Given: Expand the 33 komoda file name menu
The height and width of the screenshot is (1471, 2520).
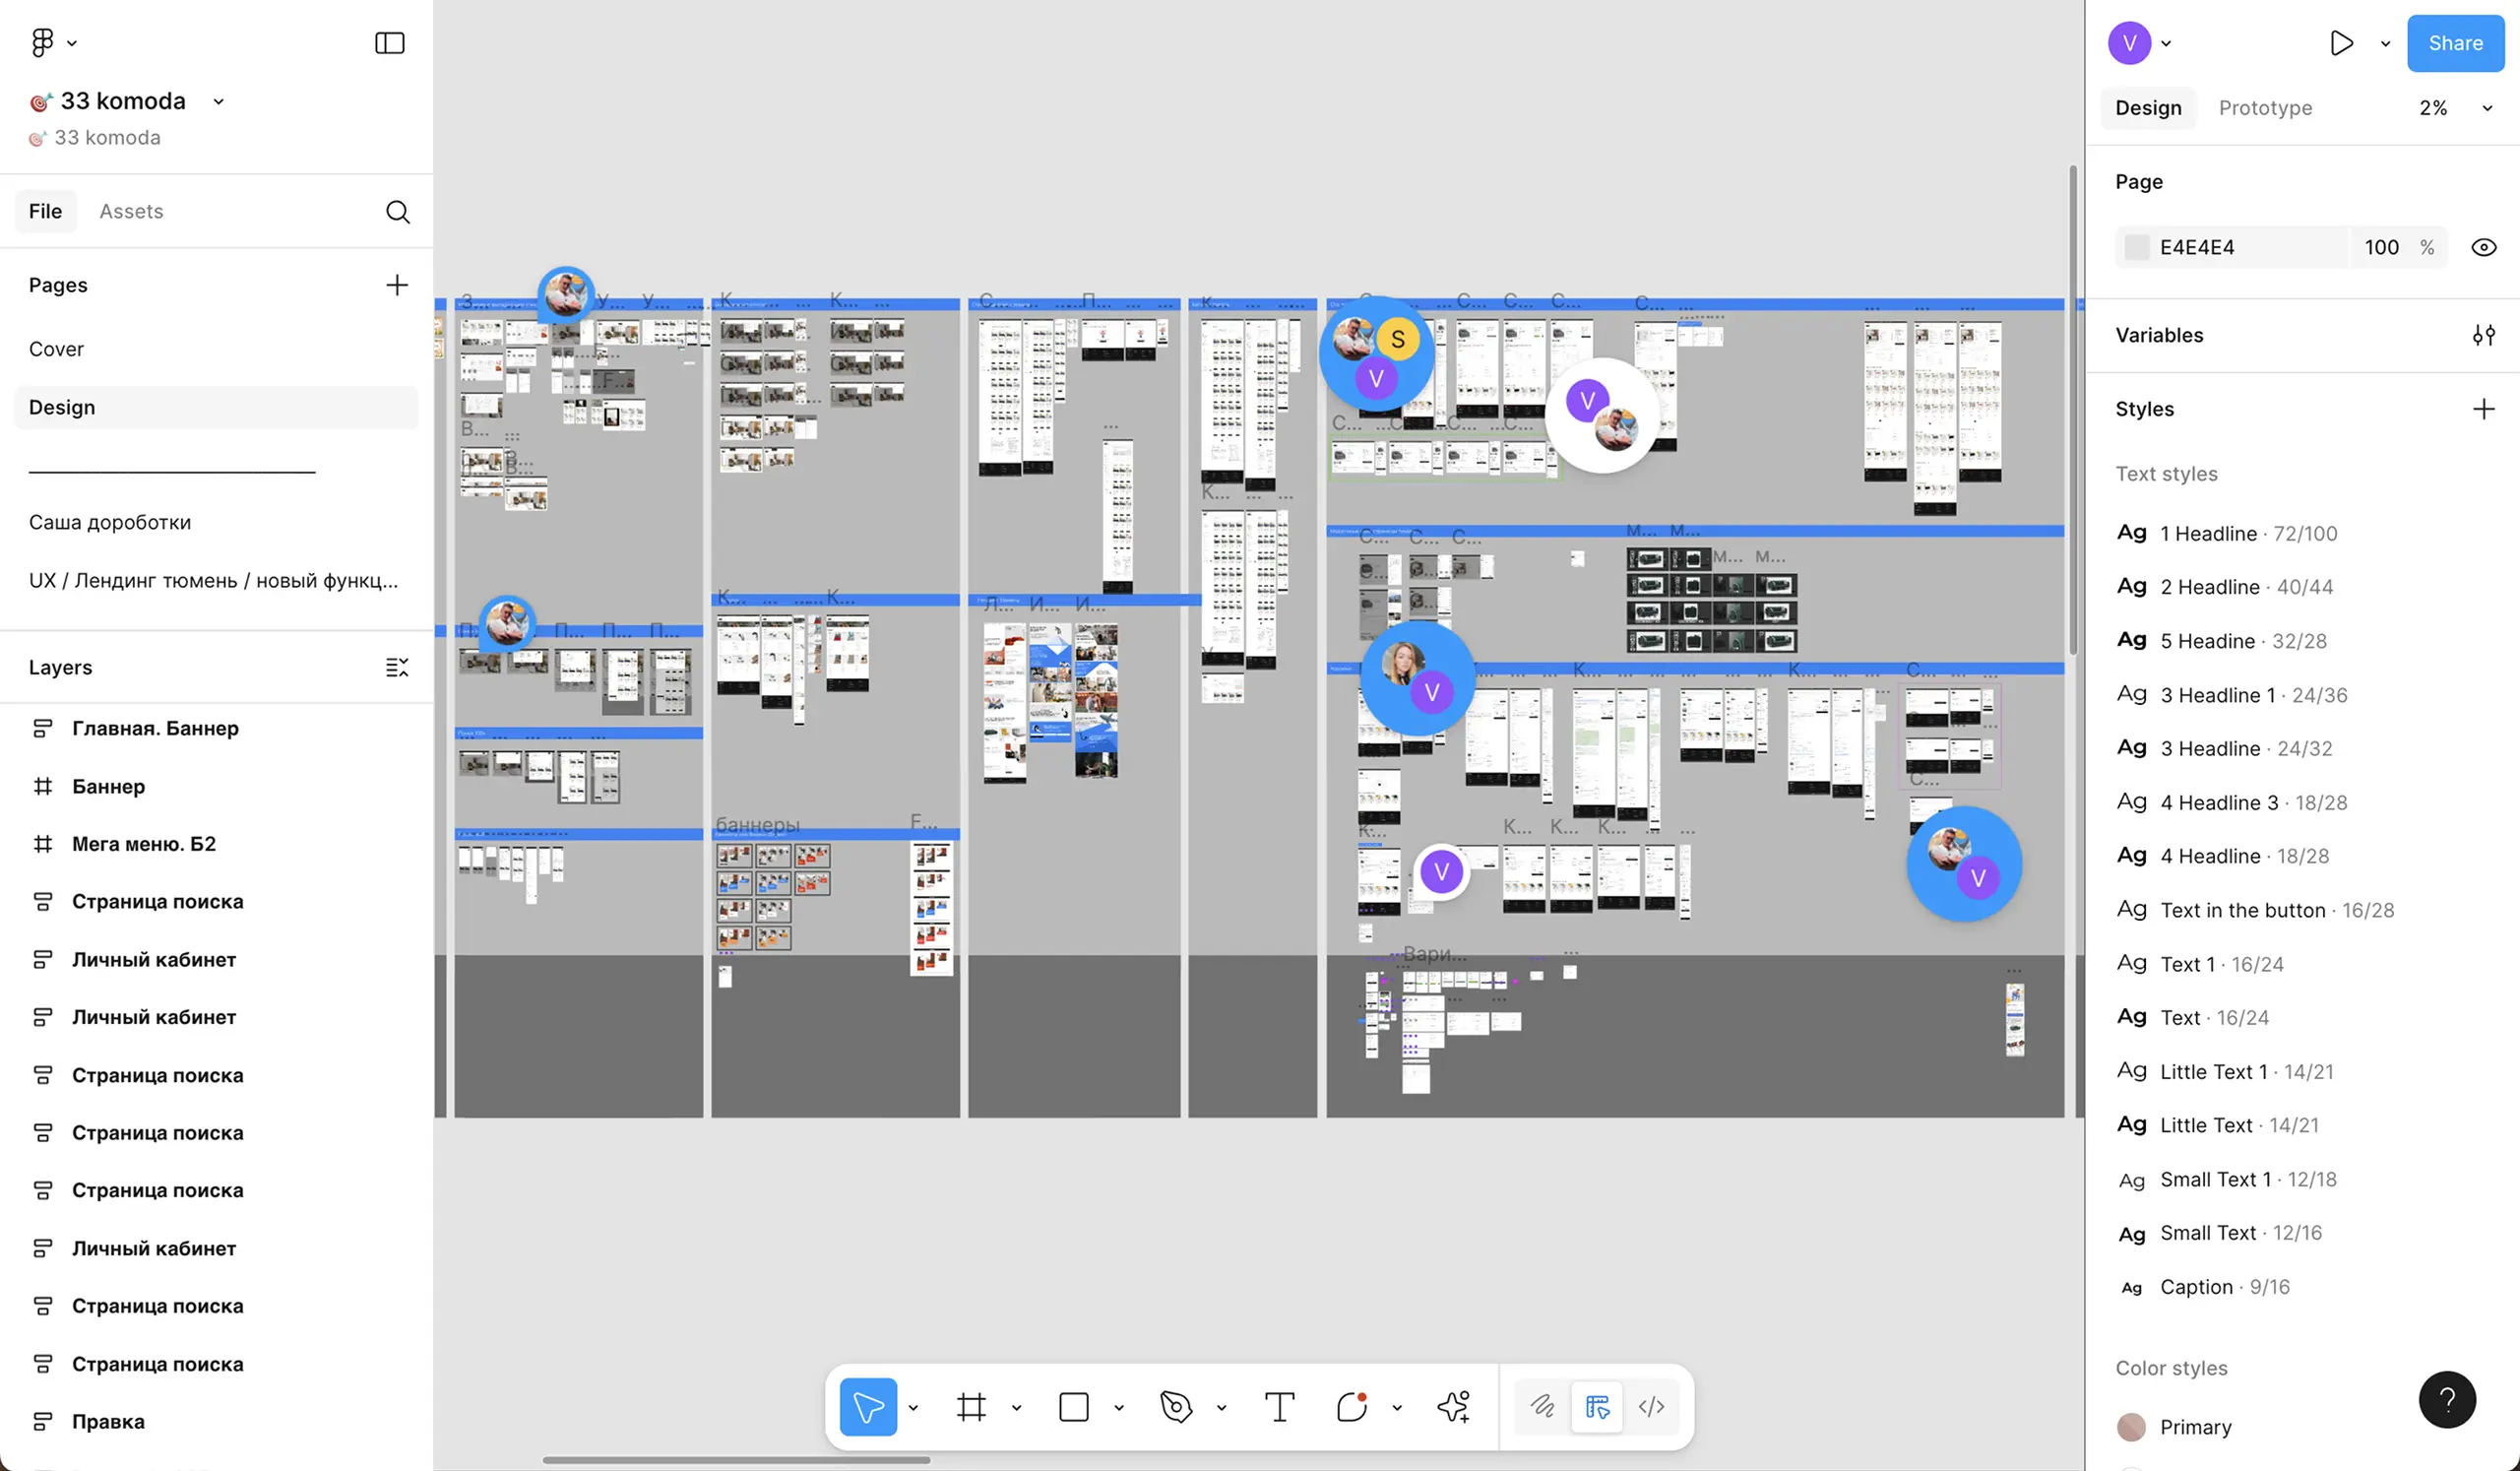Looking at the screenshot, I should (x=218, y=101).
